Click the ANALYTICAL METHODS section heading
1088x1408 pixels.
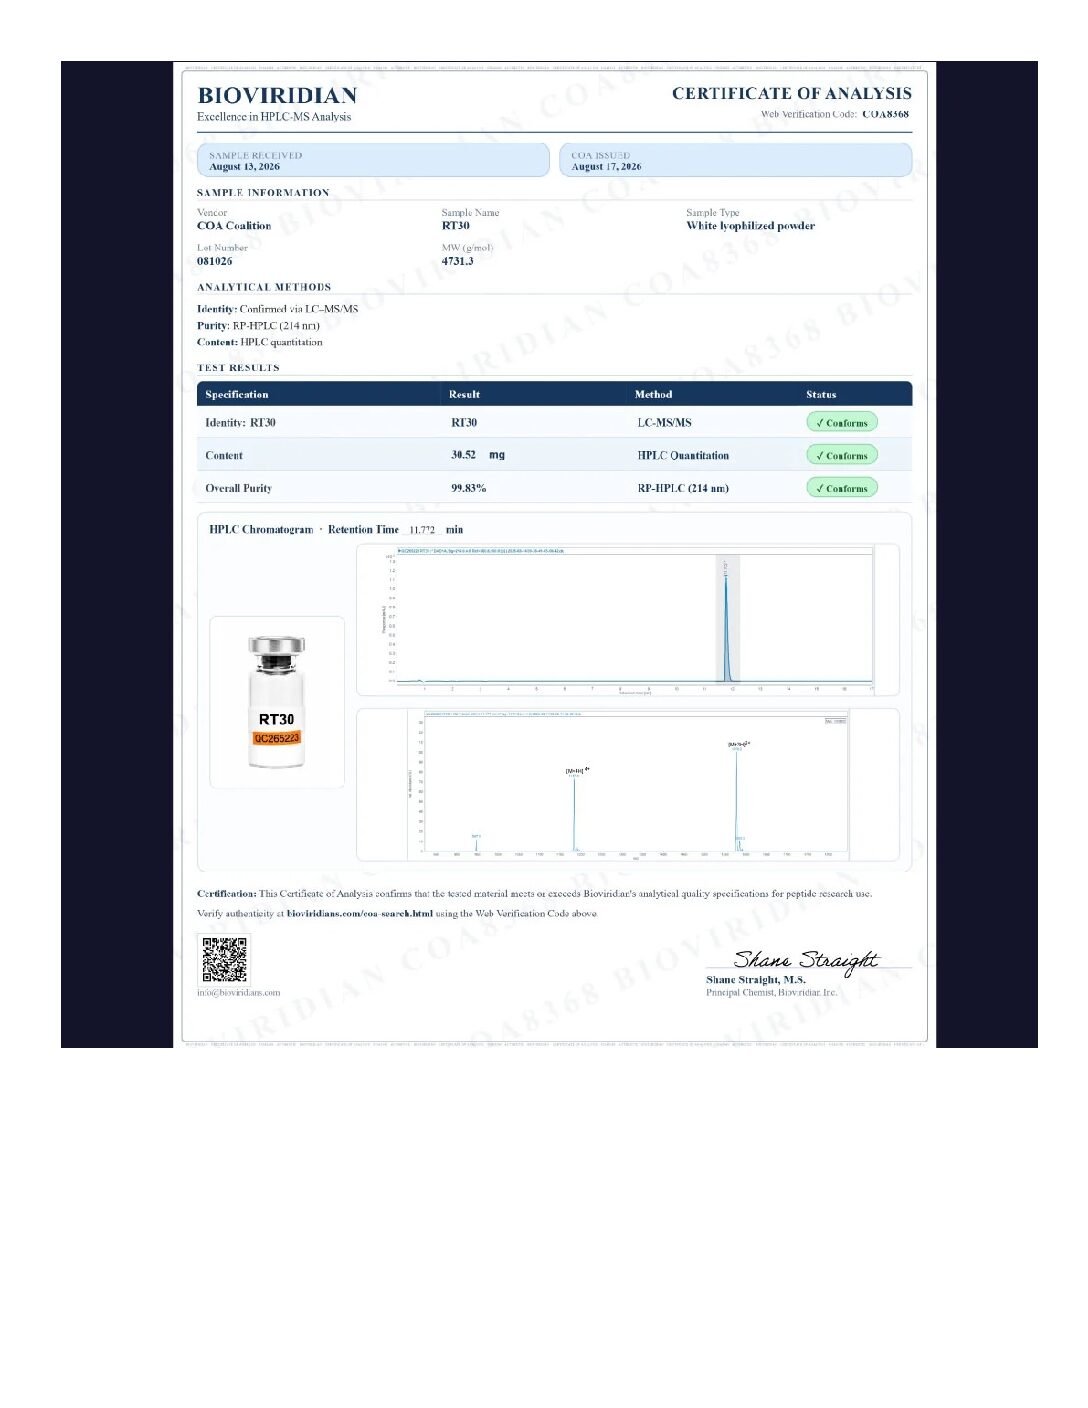pyautogui.click(x=264, y=287)
